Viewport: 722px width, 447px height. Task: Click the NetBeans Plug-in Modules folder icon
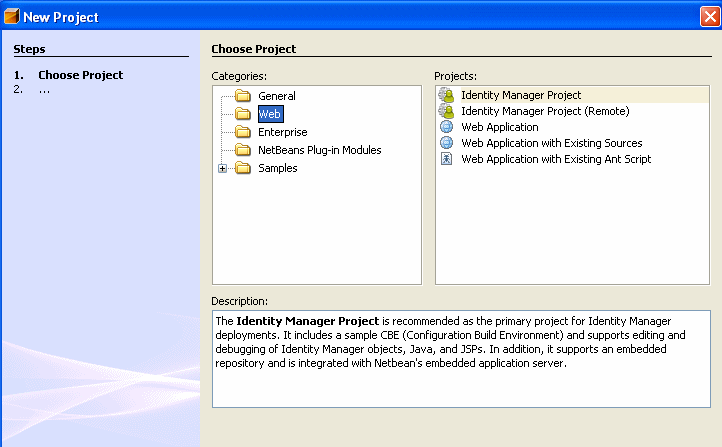coord(243,150)
